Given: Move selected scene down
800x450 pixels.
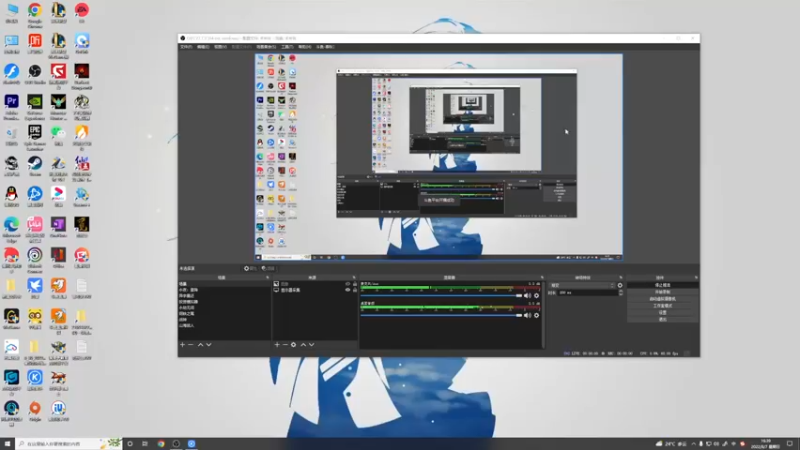Looking at the screenshot, I should (x=209, y=345).
